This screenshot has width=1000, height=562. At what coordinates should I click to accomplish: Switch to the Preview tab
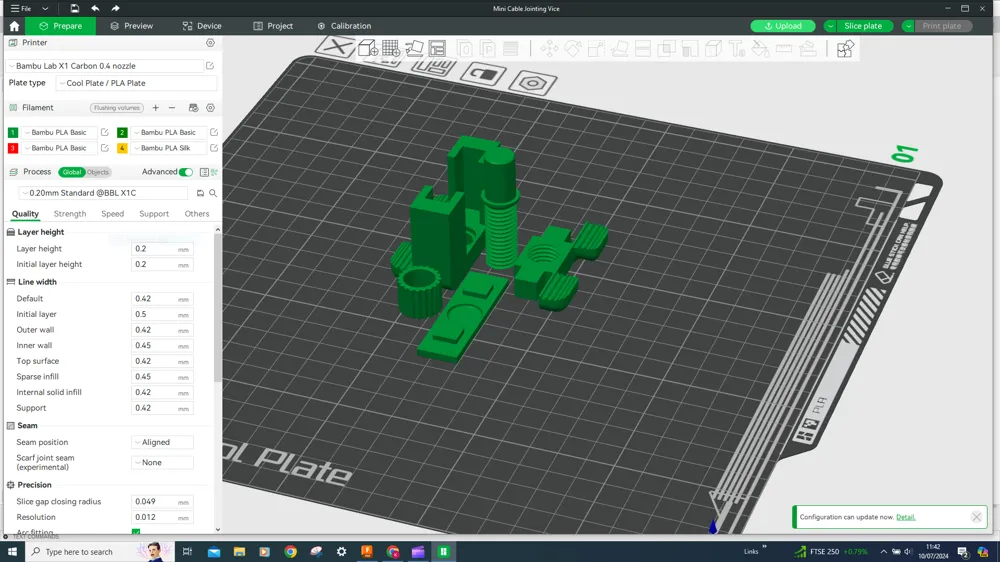tap(131, 26)
